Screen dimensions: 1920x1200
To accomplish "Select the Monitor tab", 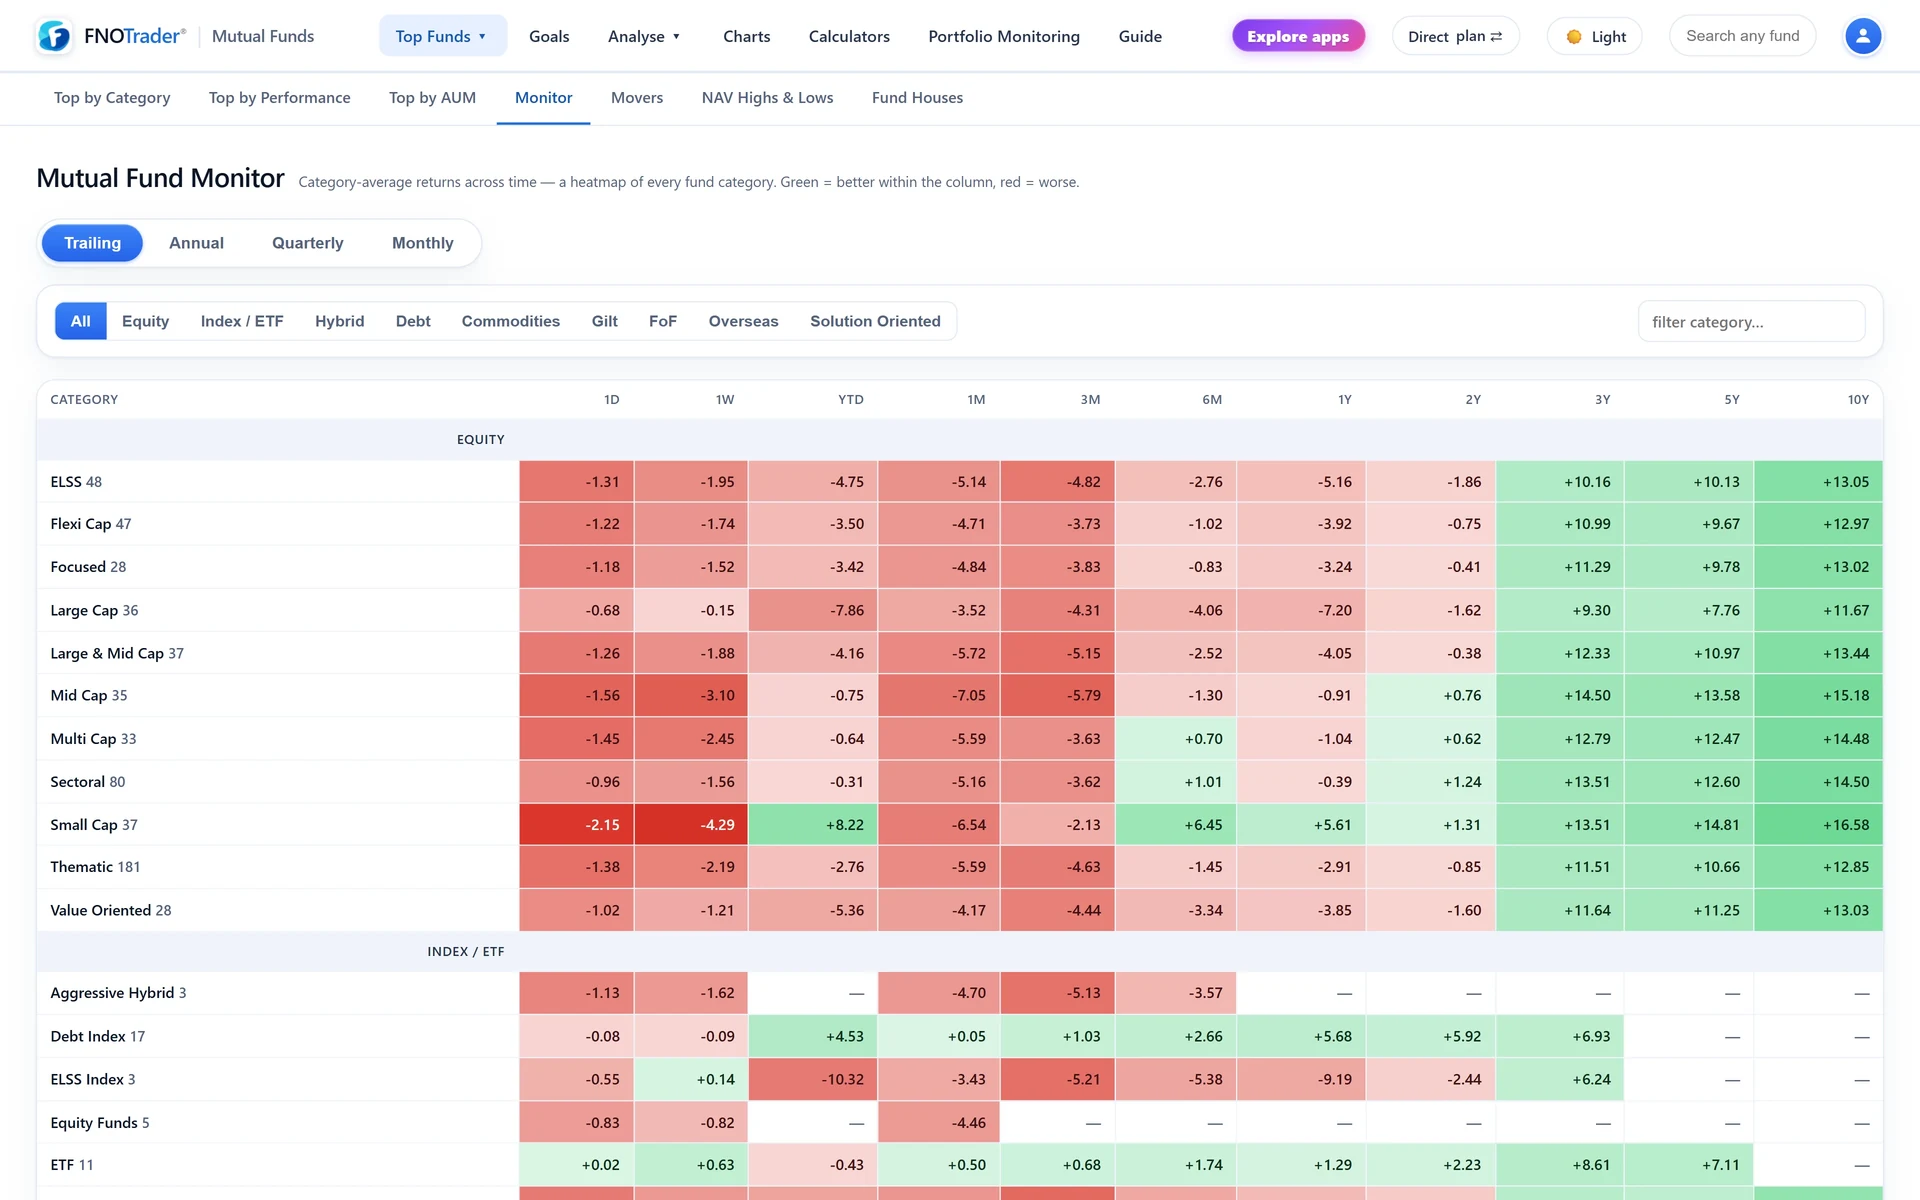I will (x=543, y=98).
